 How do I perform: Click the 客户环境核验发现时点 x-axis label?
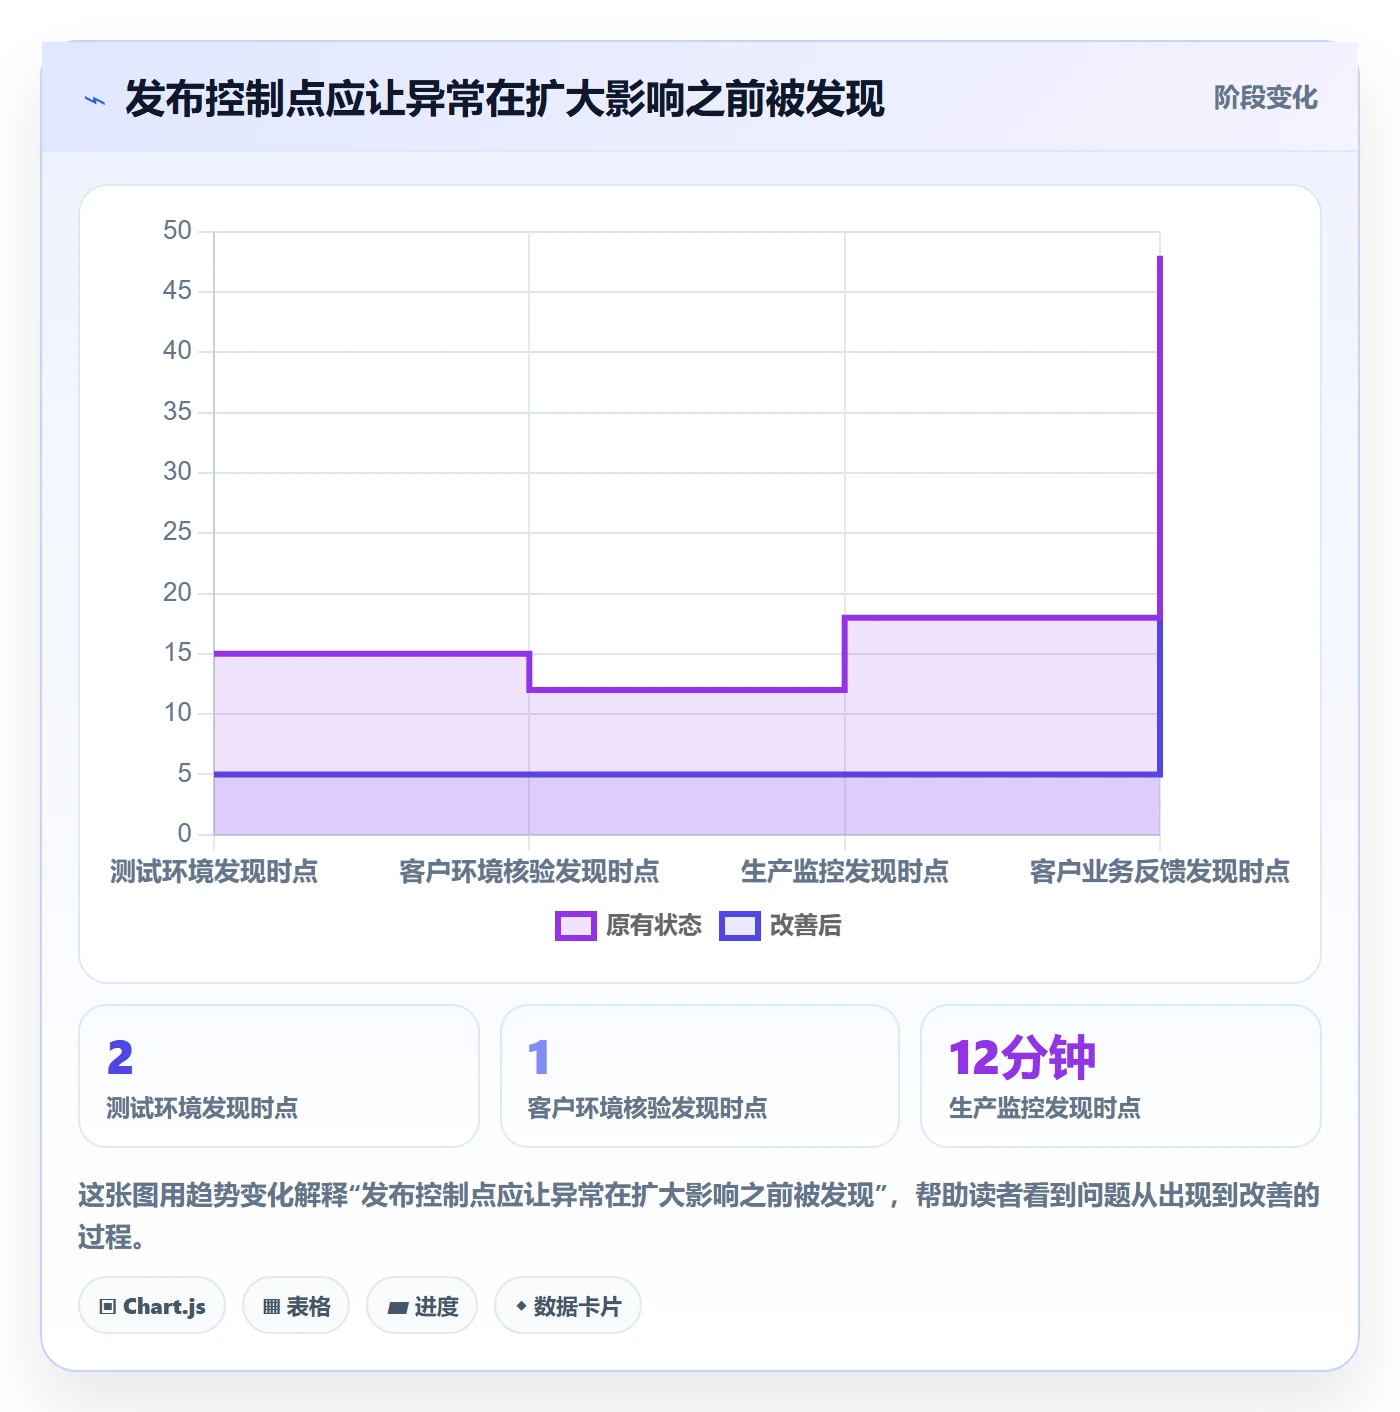click(529, 871)
